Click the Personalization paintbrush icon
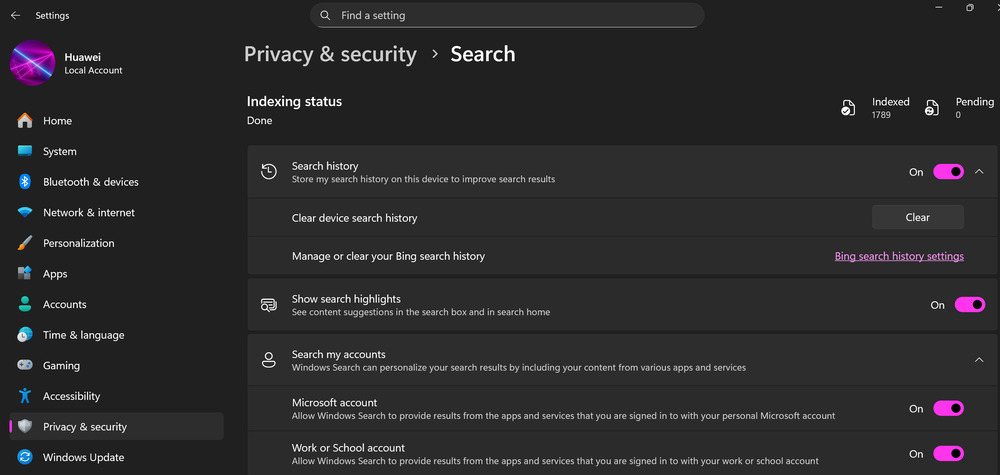 pos(25,243)
